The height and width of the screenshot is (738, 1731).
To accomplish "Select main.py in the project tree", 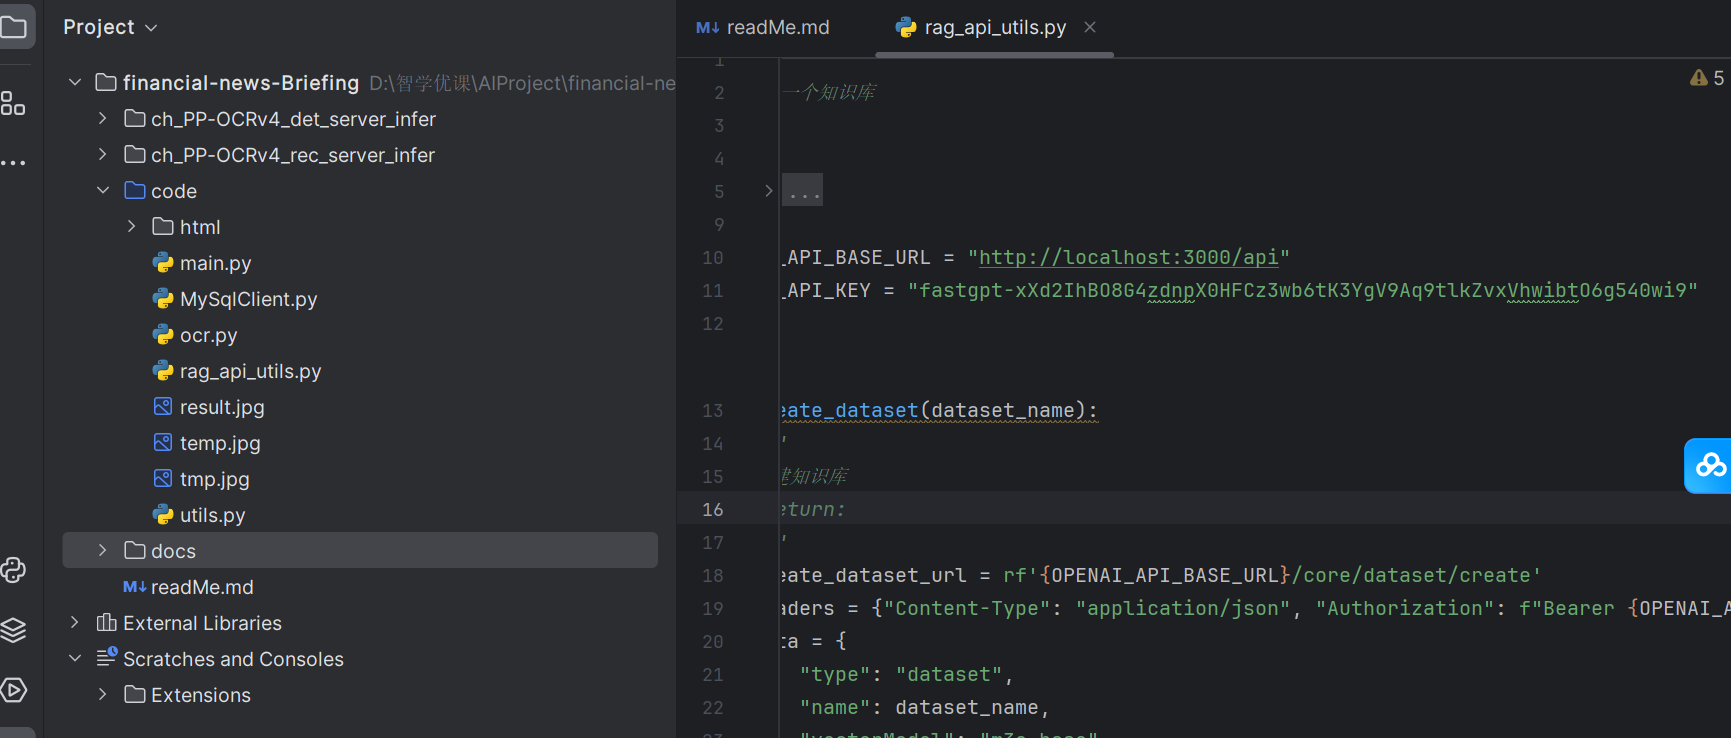I will 215,263.
